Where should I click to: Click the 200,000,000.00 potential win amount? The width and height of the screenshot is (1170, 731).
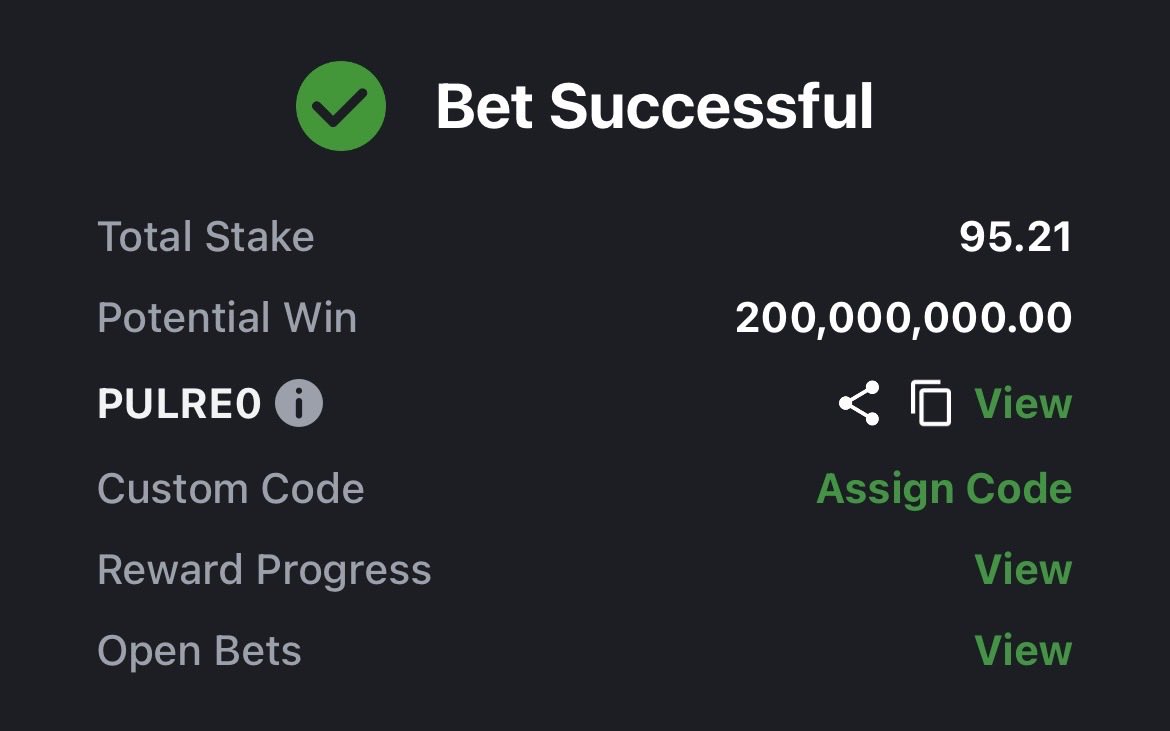[x=903, y=318]
